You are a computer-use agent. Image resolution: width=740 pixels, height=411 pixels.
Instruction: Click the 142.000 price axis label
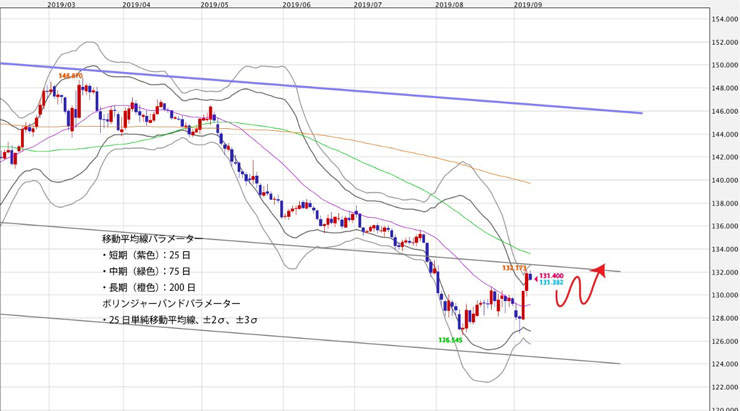(x=724, y=157)
